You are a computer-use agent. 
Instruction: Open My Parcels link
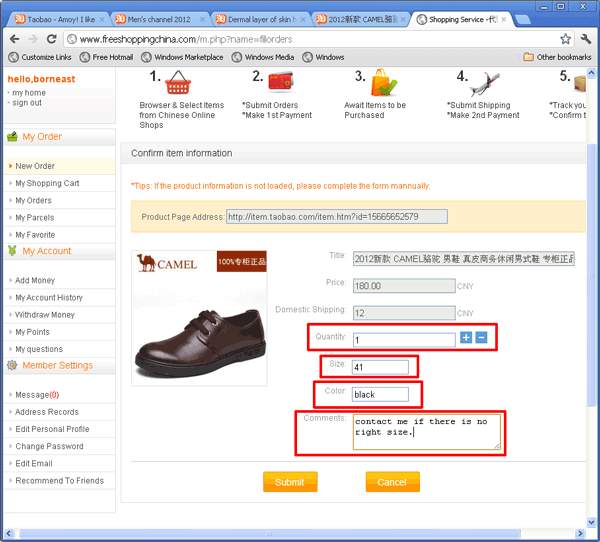coord(34,218)
